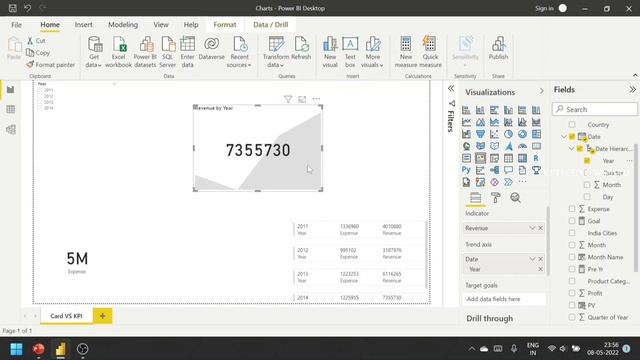Collapse the Date Hierarchy node
Image resolution: width=640 pixels, height=360 pixels.
pyautogui.click(x=571, y=149)
